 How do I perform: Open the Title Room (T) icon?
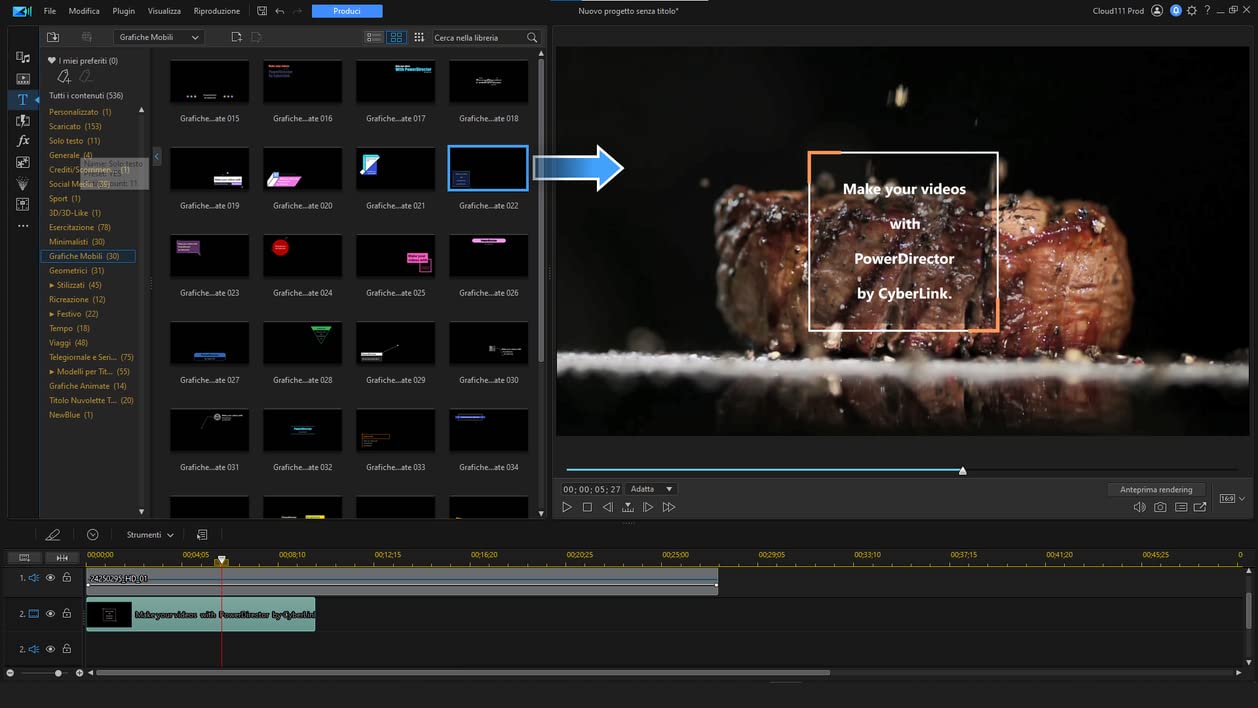(x=22, y=100)
